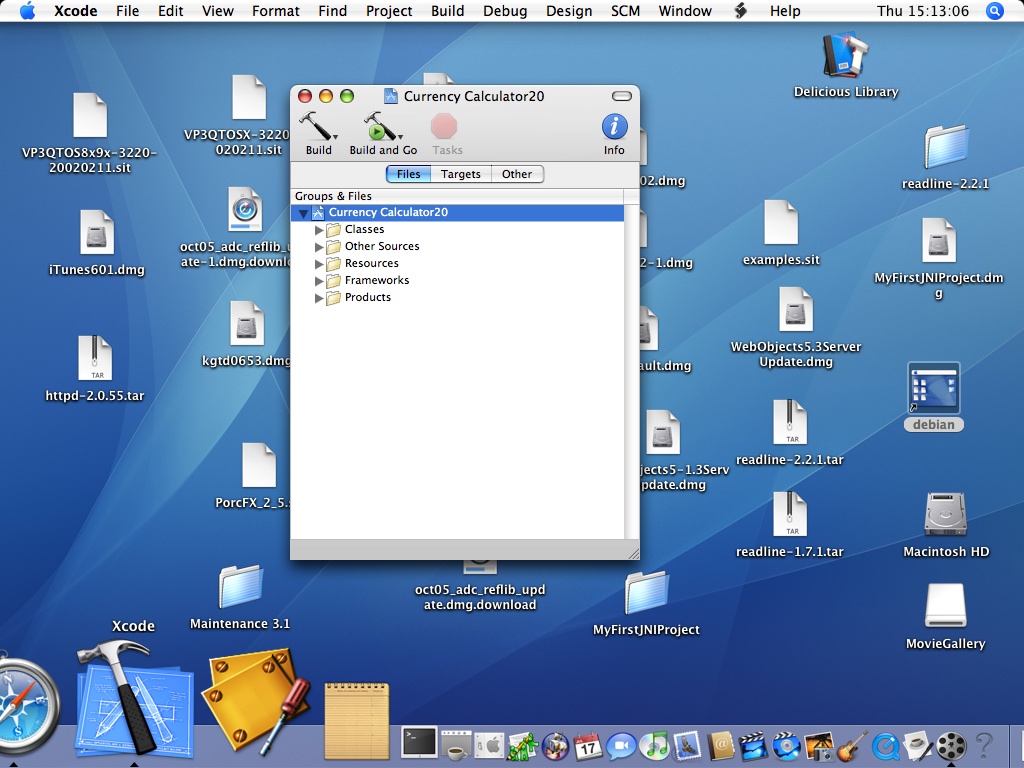Open the Apple menu
The image size is (1024, 768).
(27, 10)
